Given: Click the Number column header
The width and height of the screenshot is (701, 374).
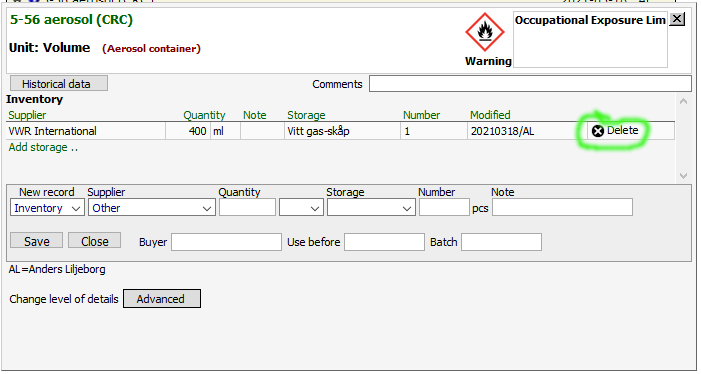Looking at the screenshot, I should (x=421, y=115).
